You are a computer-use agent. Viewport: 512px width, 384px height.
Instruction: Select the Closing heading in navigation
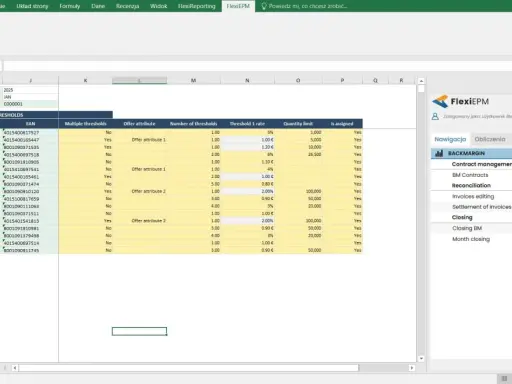coord(462,217)
